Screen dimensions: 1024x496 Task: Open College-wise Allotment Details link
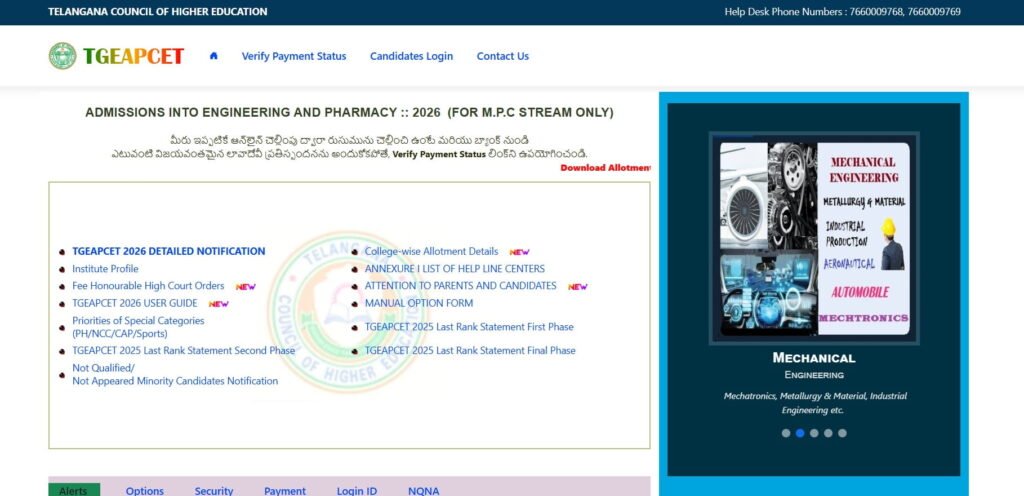(x=431, y=251)
